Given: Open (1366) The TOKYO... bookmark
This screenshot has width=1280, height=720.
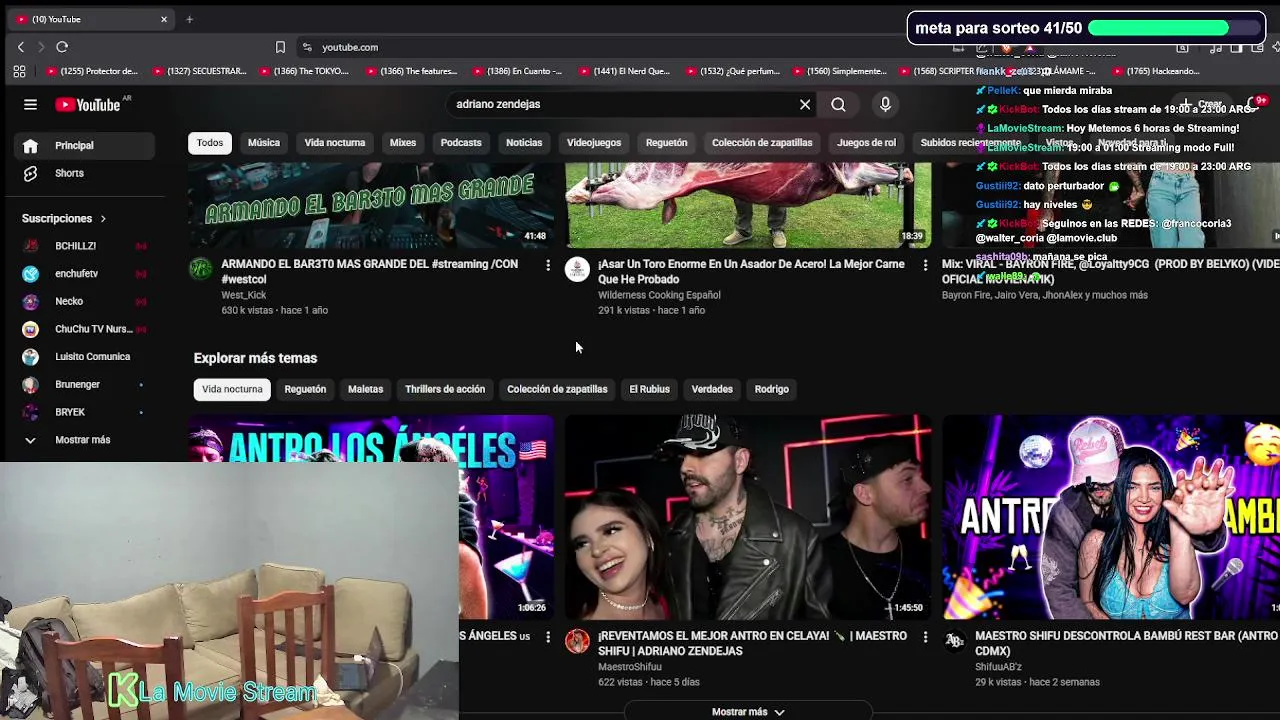Looking at the screenshot, I should click(x=303, y=71).
